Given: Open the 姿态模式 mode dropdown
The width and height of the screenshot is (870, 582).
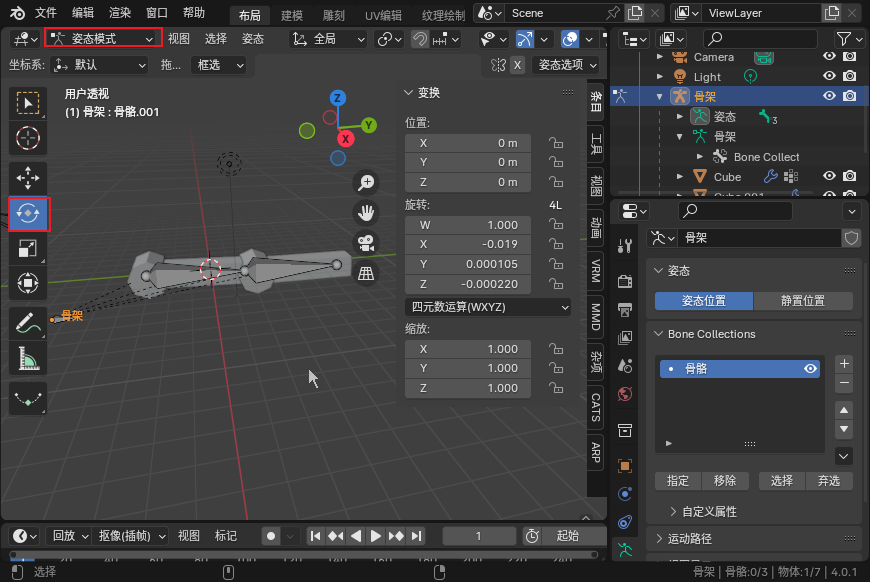Looking at the screenshot, I should [x=103, y=38].
